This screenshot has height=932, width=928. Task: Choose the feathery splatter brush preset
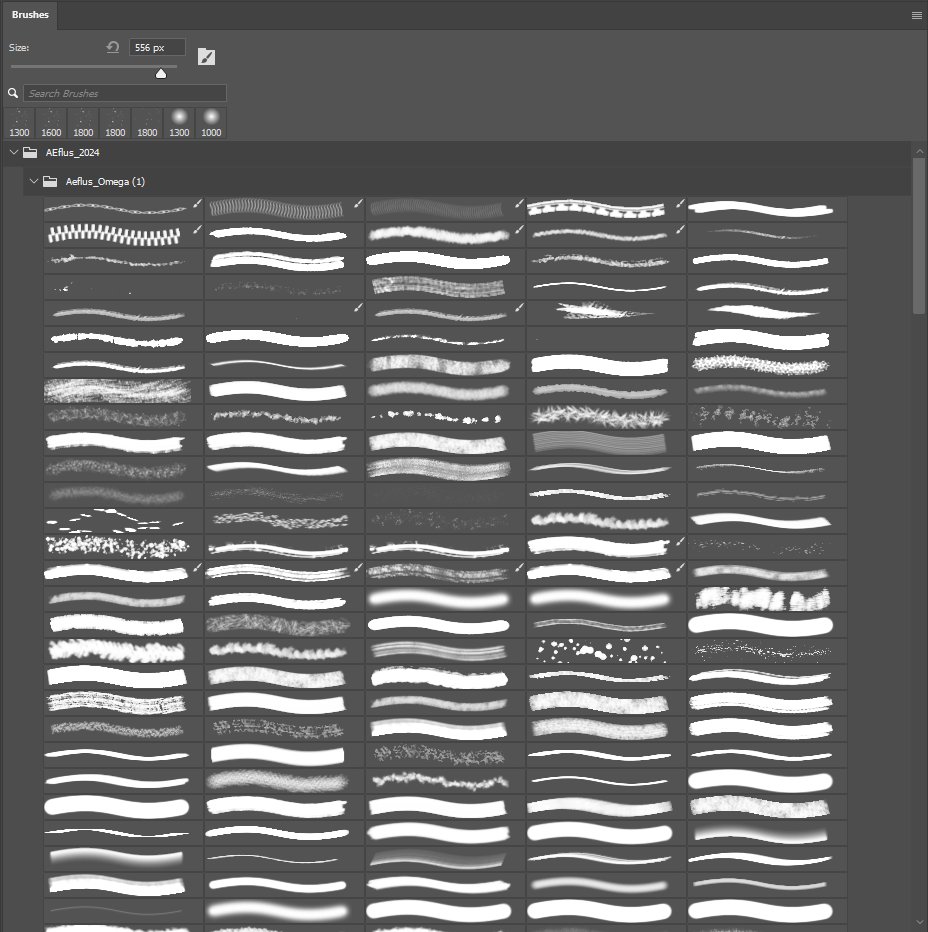point(606,313)
